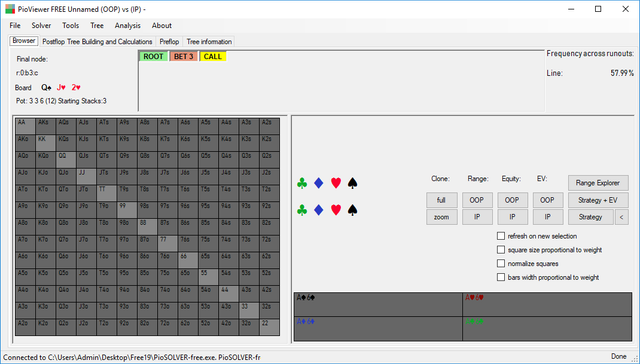Select the AA cell in the hand matrix
The width and height of the screenshot is (640, 364).
[25, 127]
